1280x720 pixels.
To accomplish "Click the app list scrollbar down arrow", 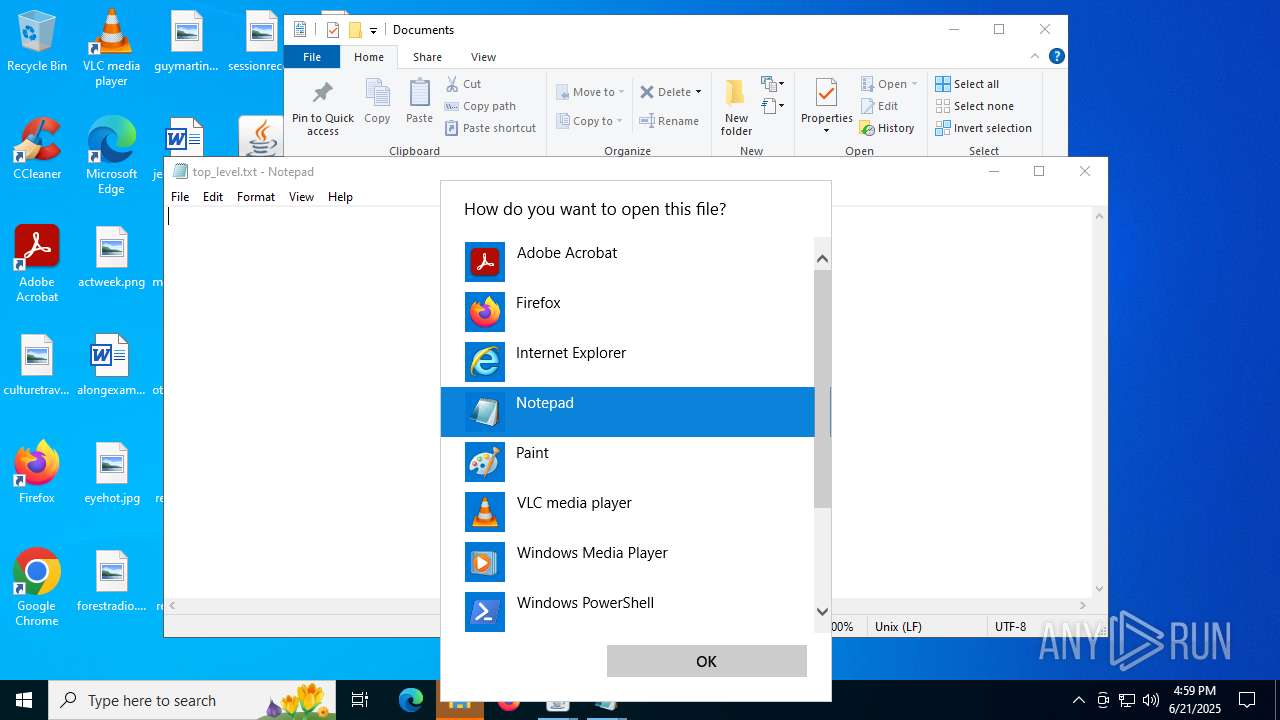I will pos(822,611).
